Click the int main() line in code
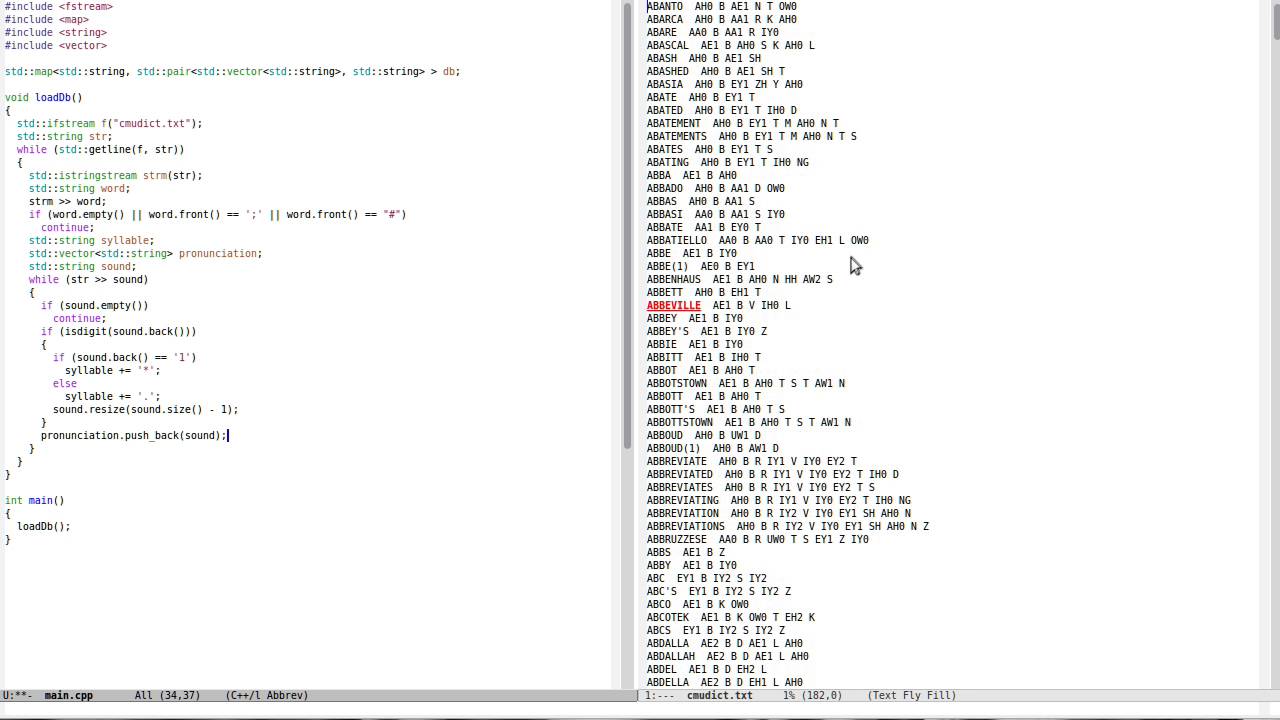 coord(35,500)
